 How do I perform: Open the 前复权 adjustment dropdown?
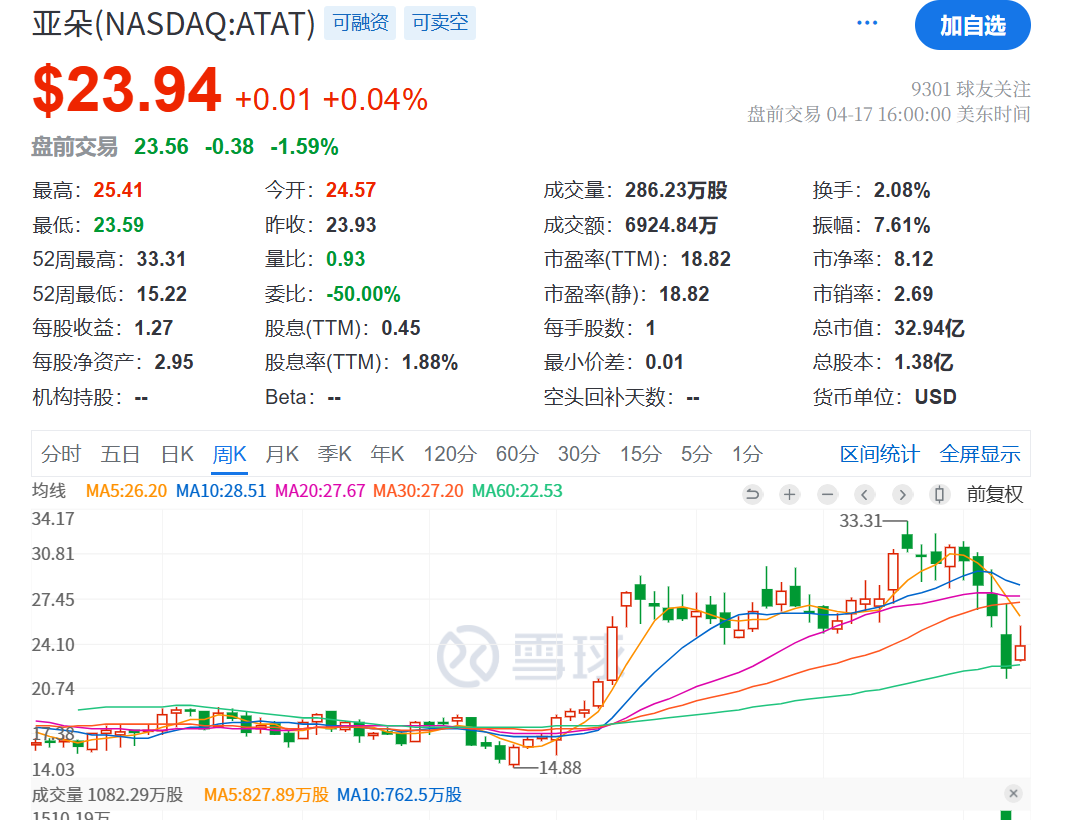994,494
